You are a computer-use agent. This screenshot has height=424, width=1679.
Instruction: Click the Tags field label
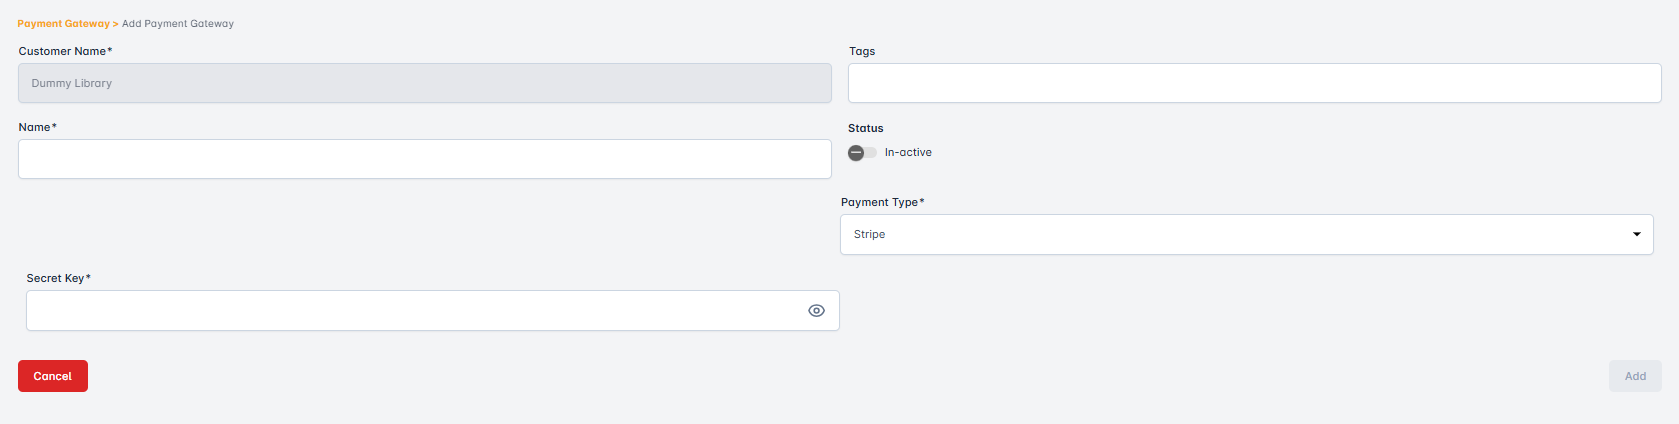(862, 52)
